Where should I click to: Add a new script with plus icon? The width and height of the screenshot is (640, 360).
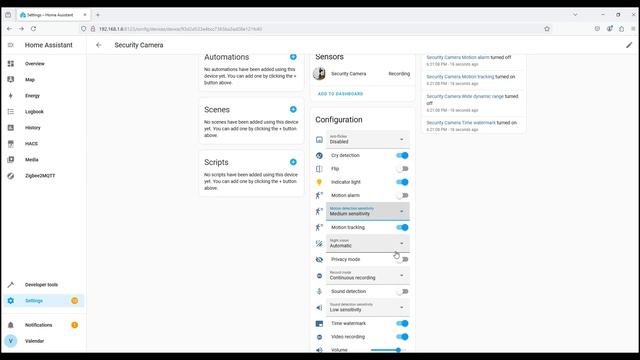(293, 162)
